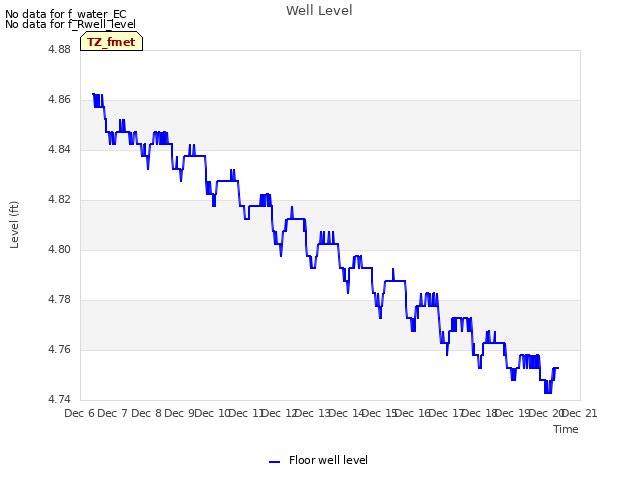640x480 pixels.
Task: Select the 4.78 y-axis tick label
Action: [x=59, y=300]
